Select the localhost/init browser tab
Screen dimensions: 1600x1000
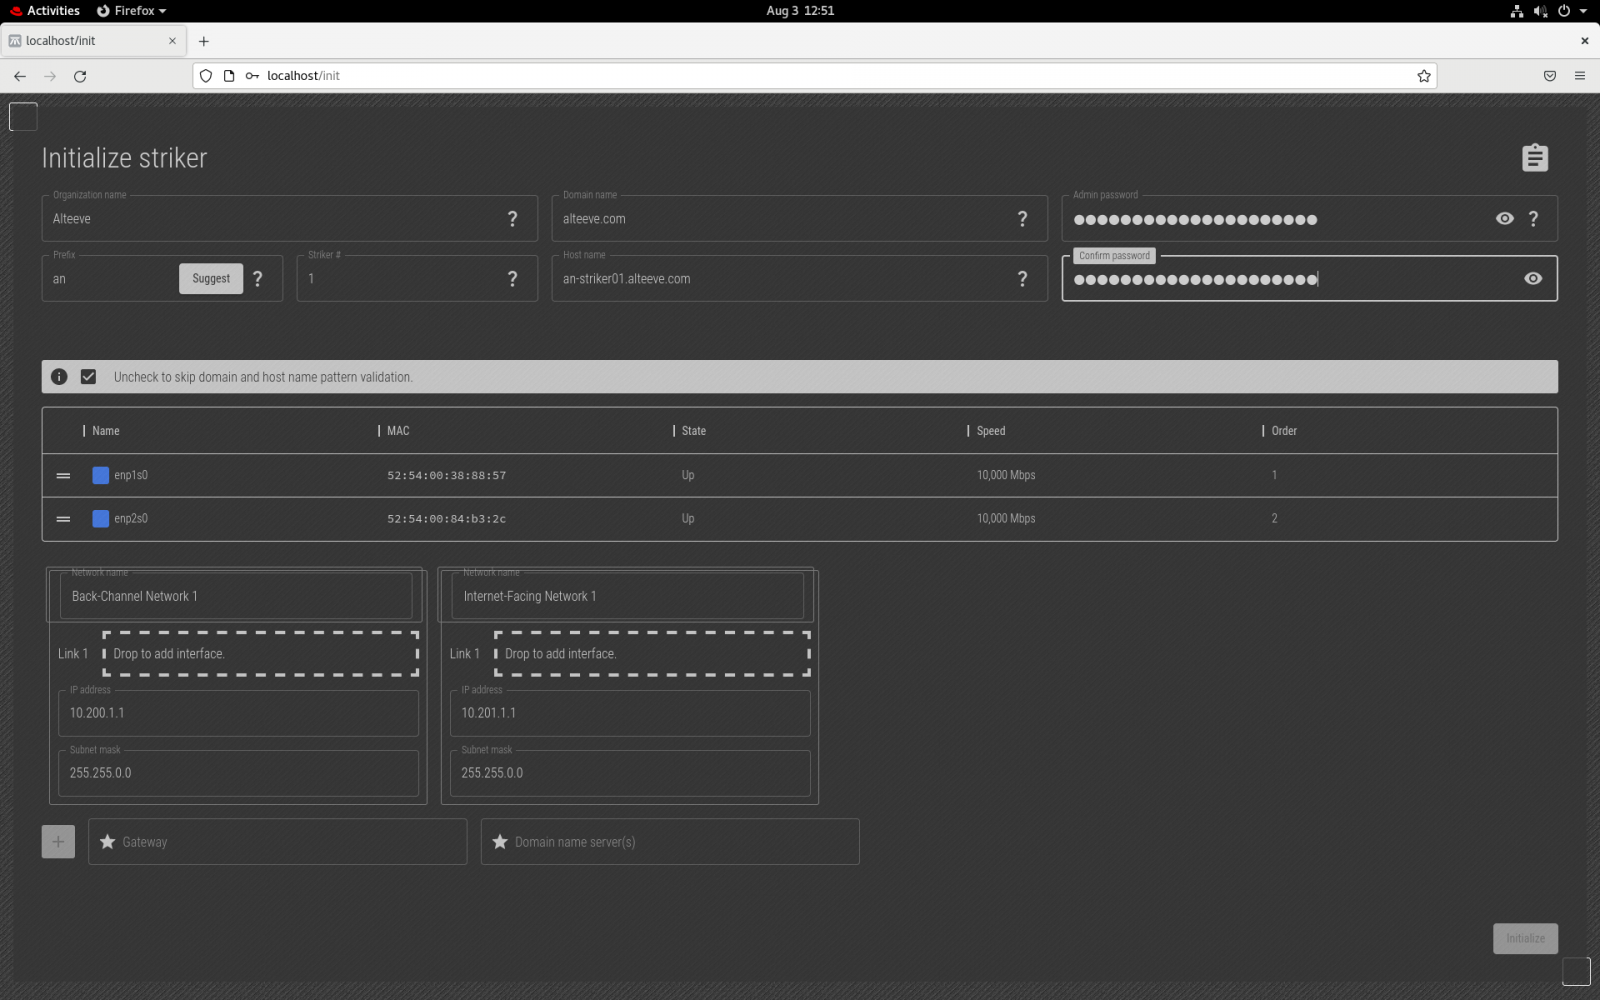pos(92,41)
